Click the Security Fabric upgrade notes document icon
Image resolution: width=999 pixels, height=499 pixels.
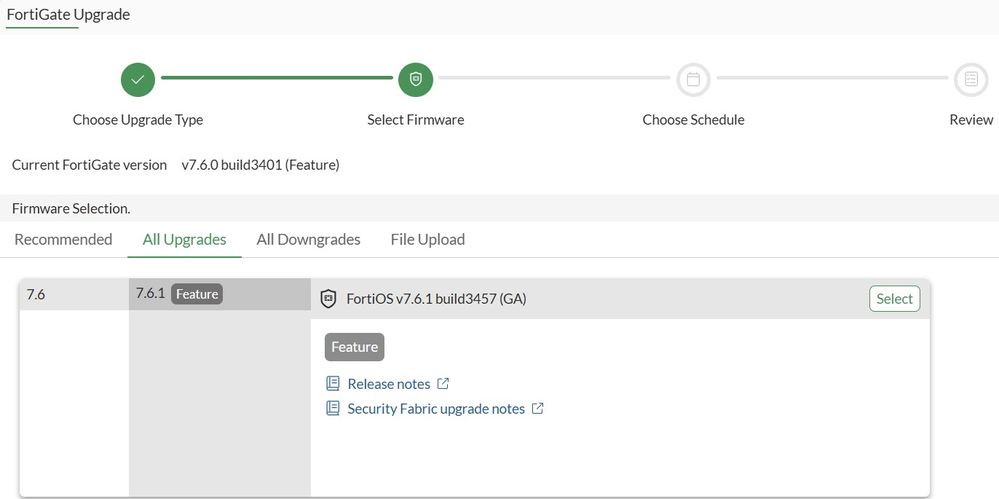(333, 409)
